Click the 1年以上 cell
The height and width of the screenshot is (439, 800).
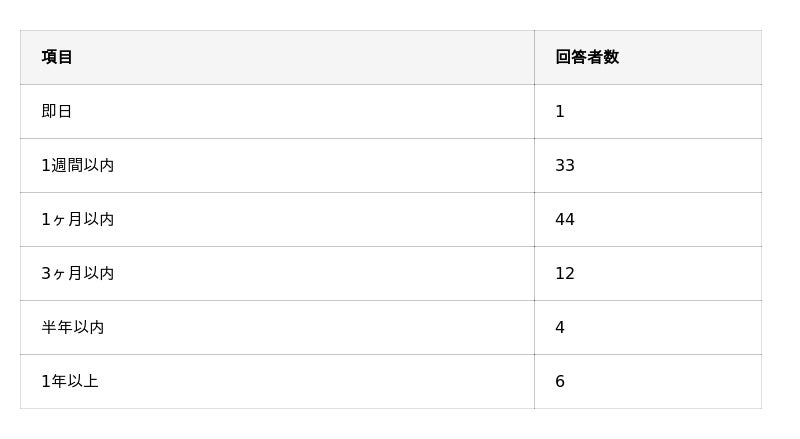coord(69,381)
